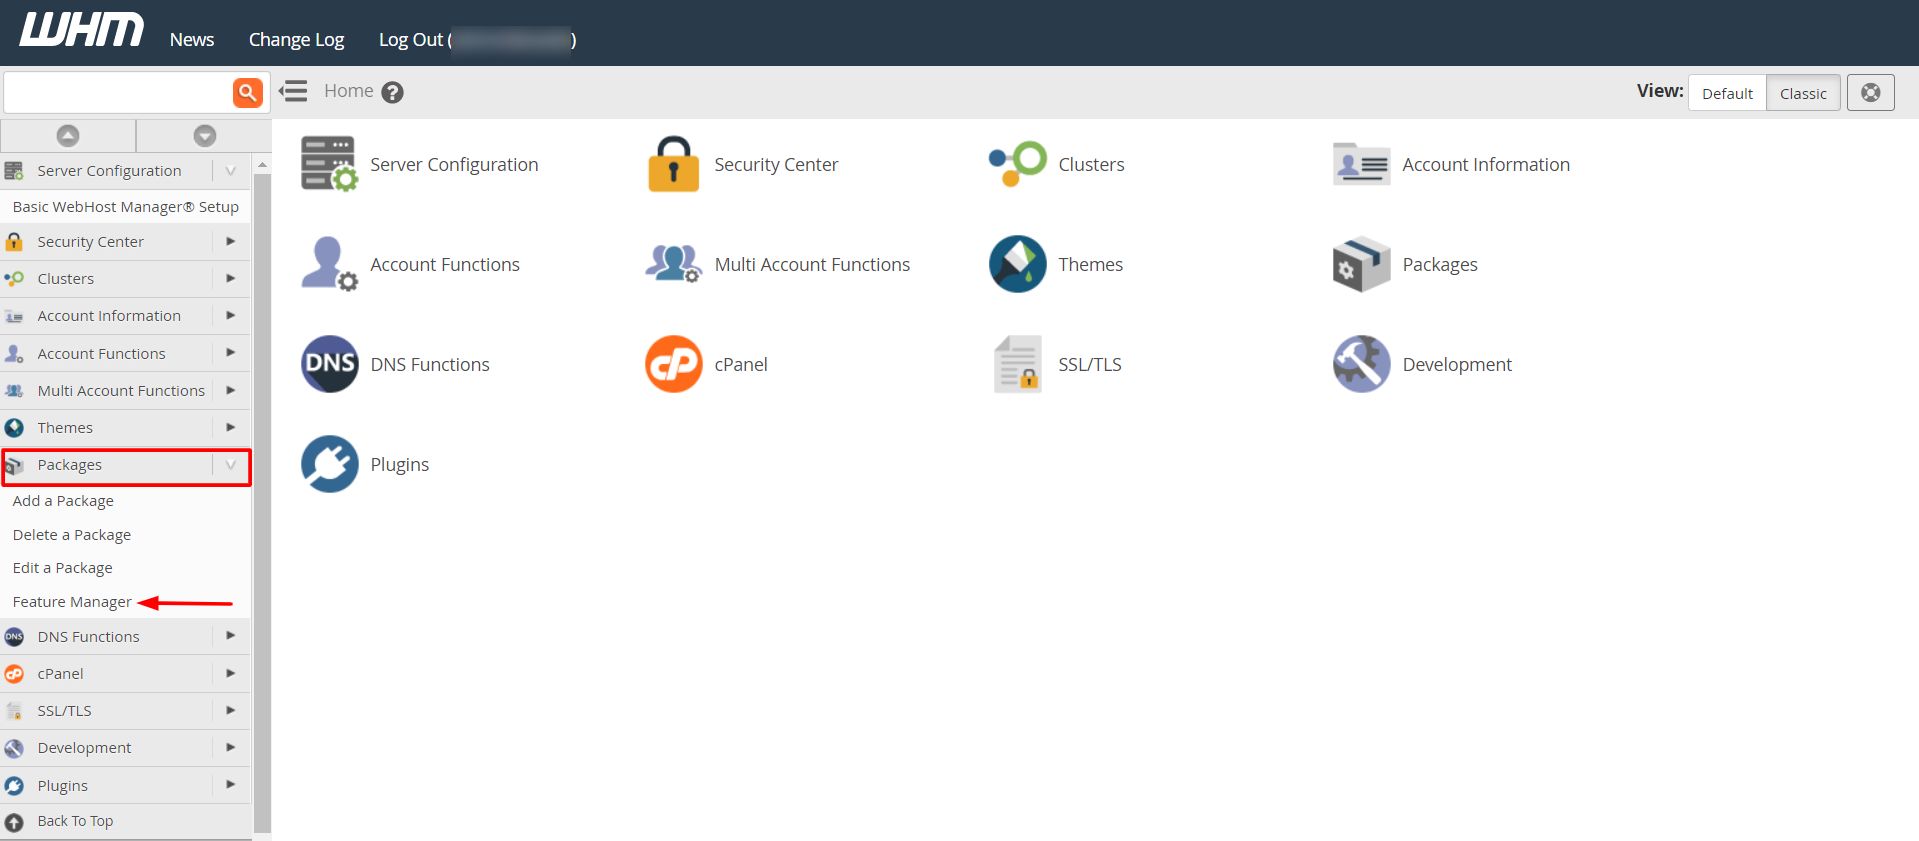Open Multi Account Functions icon in grid
1919x841 pixels.
[673, 264]
